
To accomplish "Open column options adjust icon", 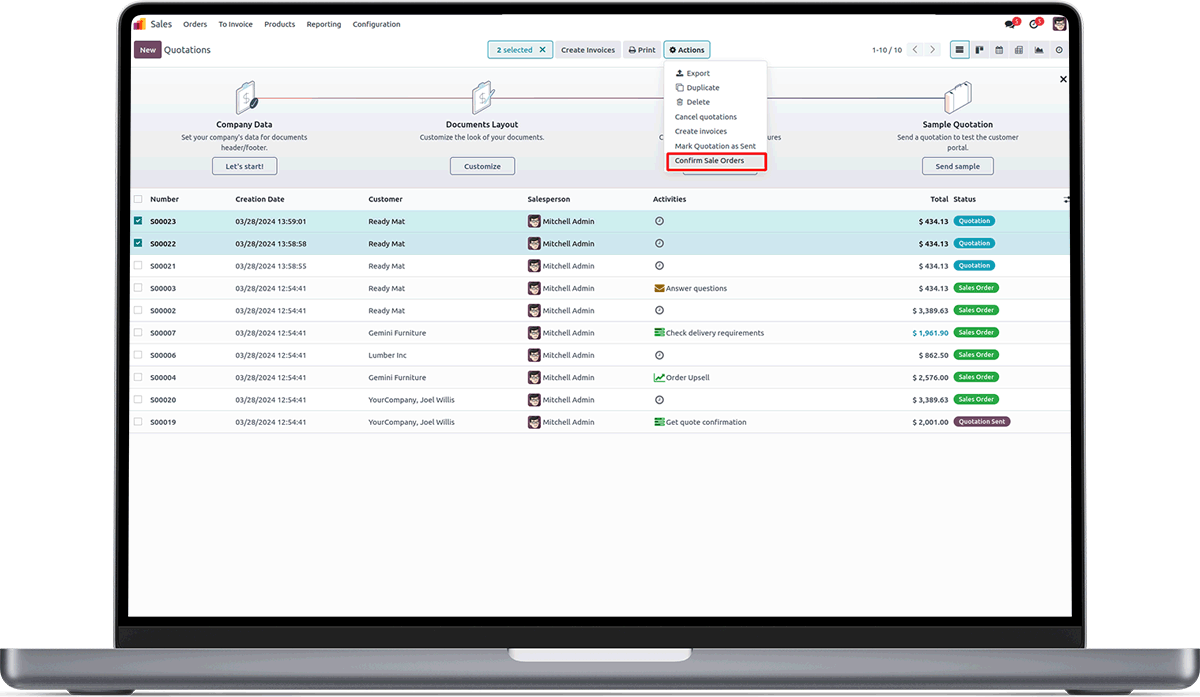I will (x=1067, y=200).
